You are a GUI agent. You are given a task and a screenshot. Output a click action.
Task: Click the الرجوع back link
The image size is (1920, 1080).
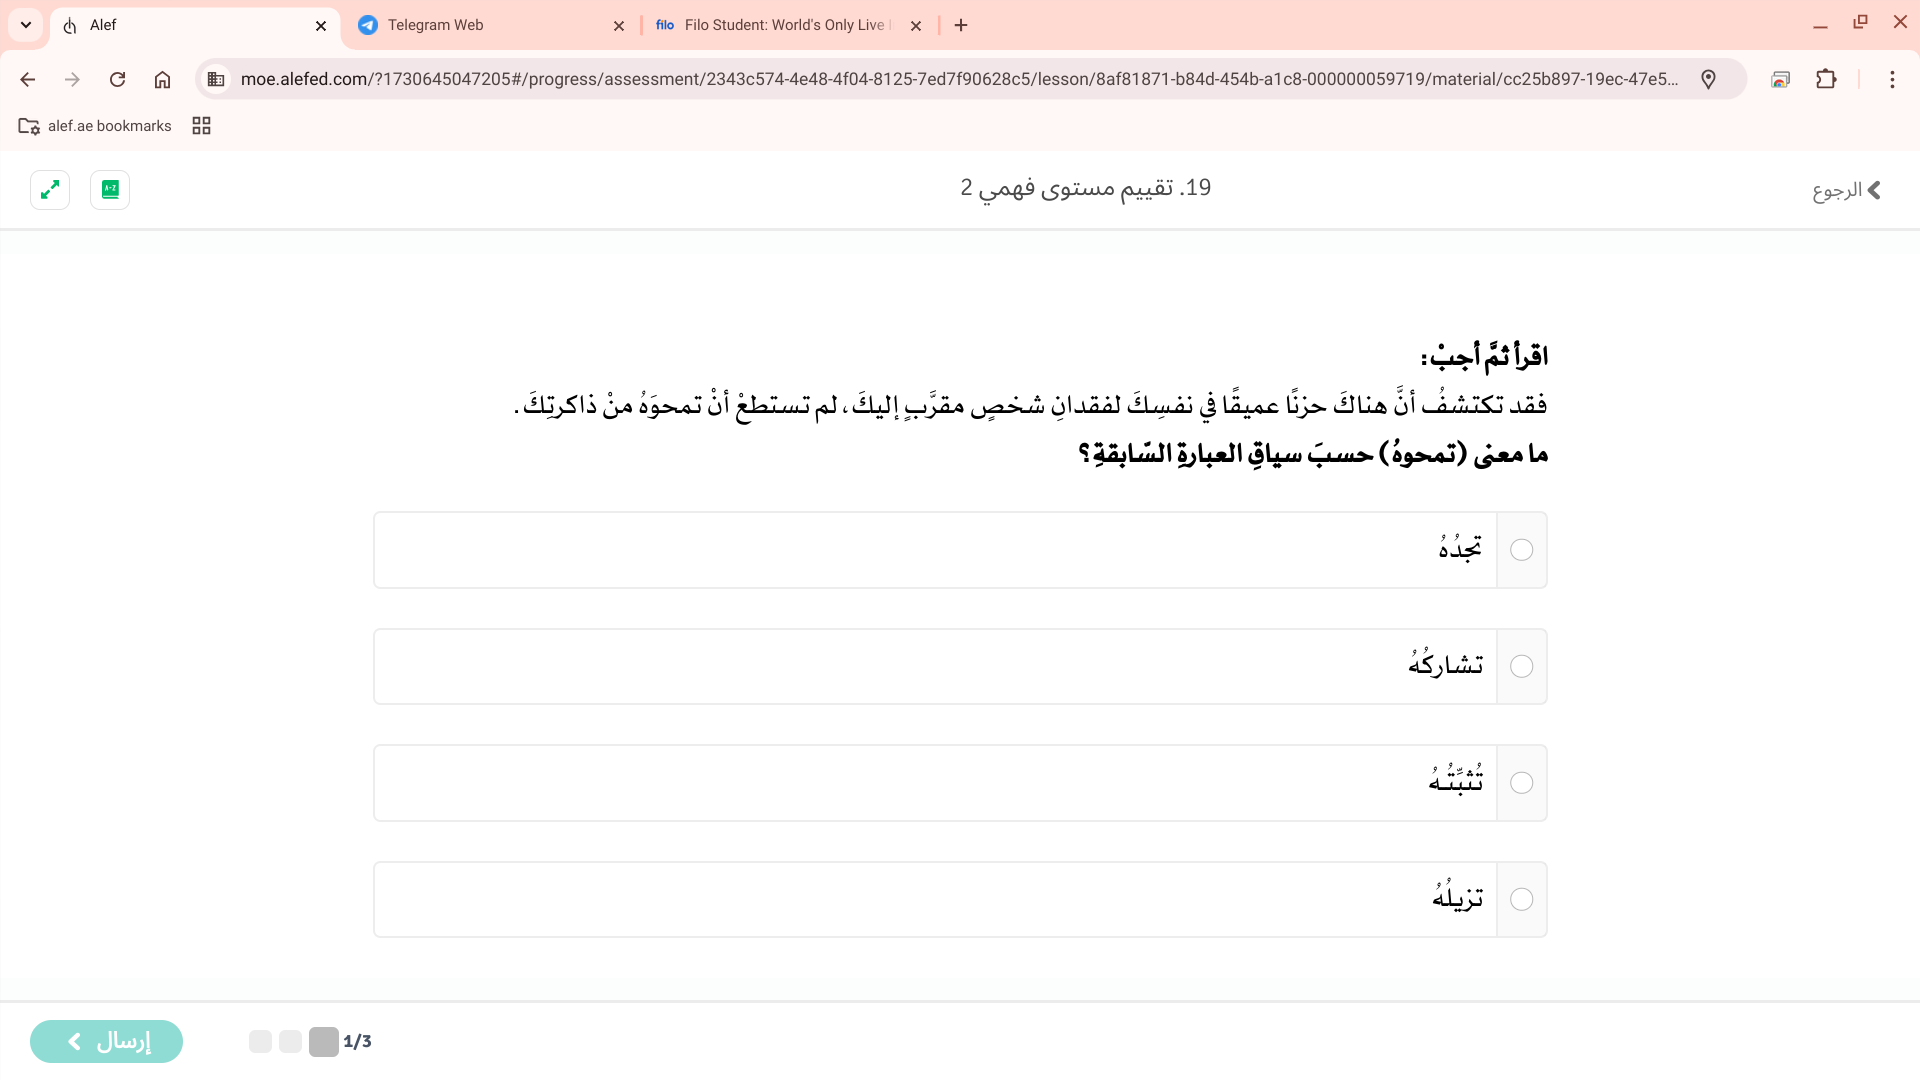(1846, 190)
